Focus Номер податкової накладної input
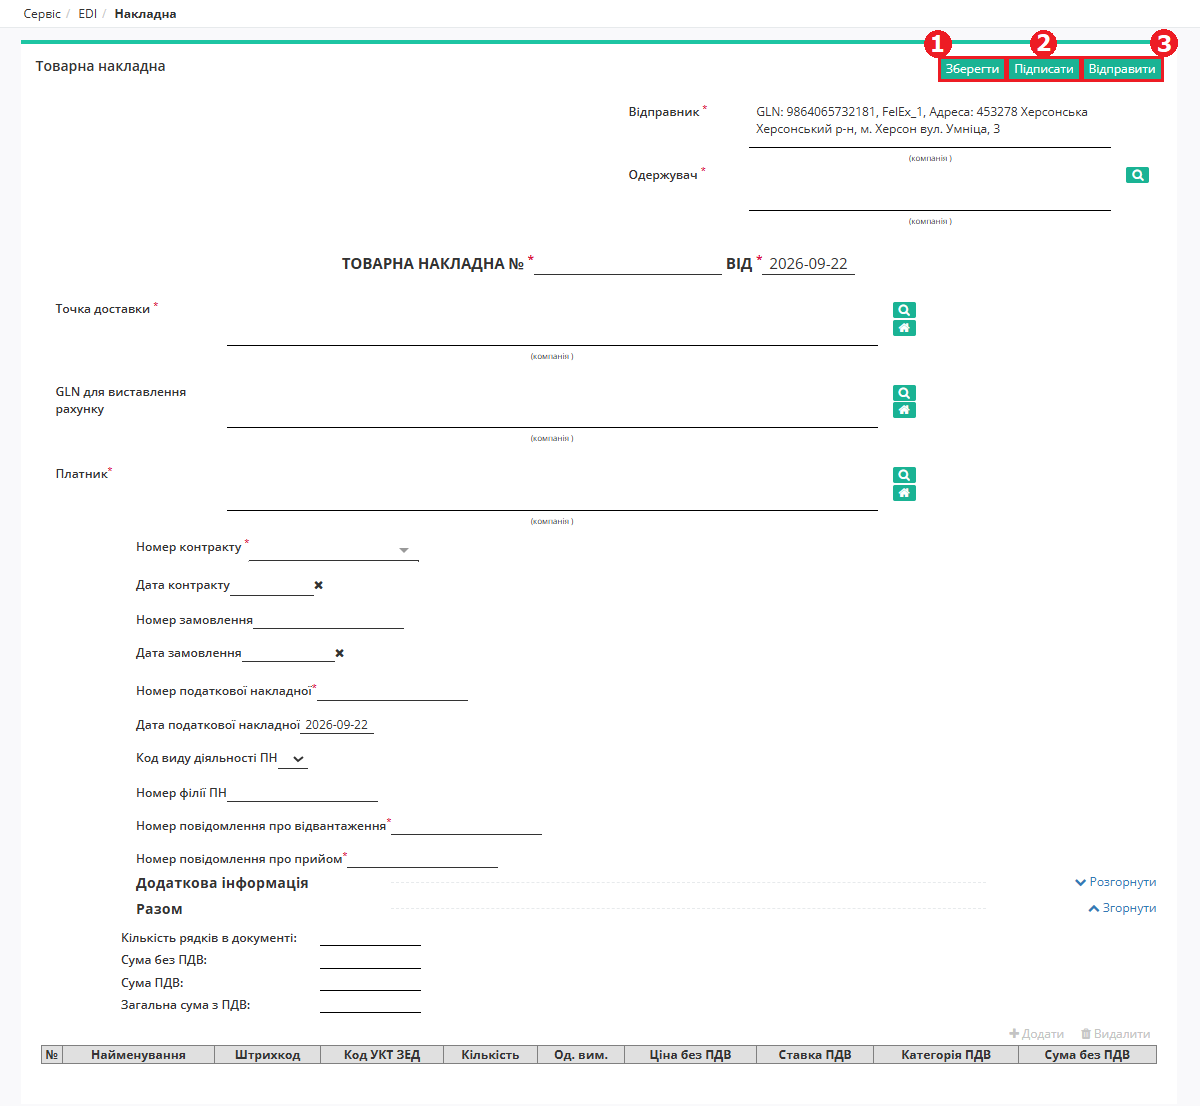Screen dimensions: 1200x1106 (392, 692)
